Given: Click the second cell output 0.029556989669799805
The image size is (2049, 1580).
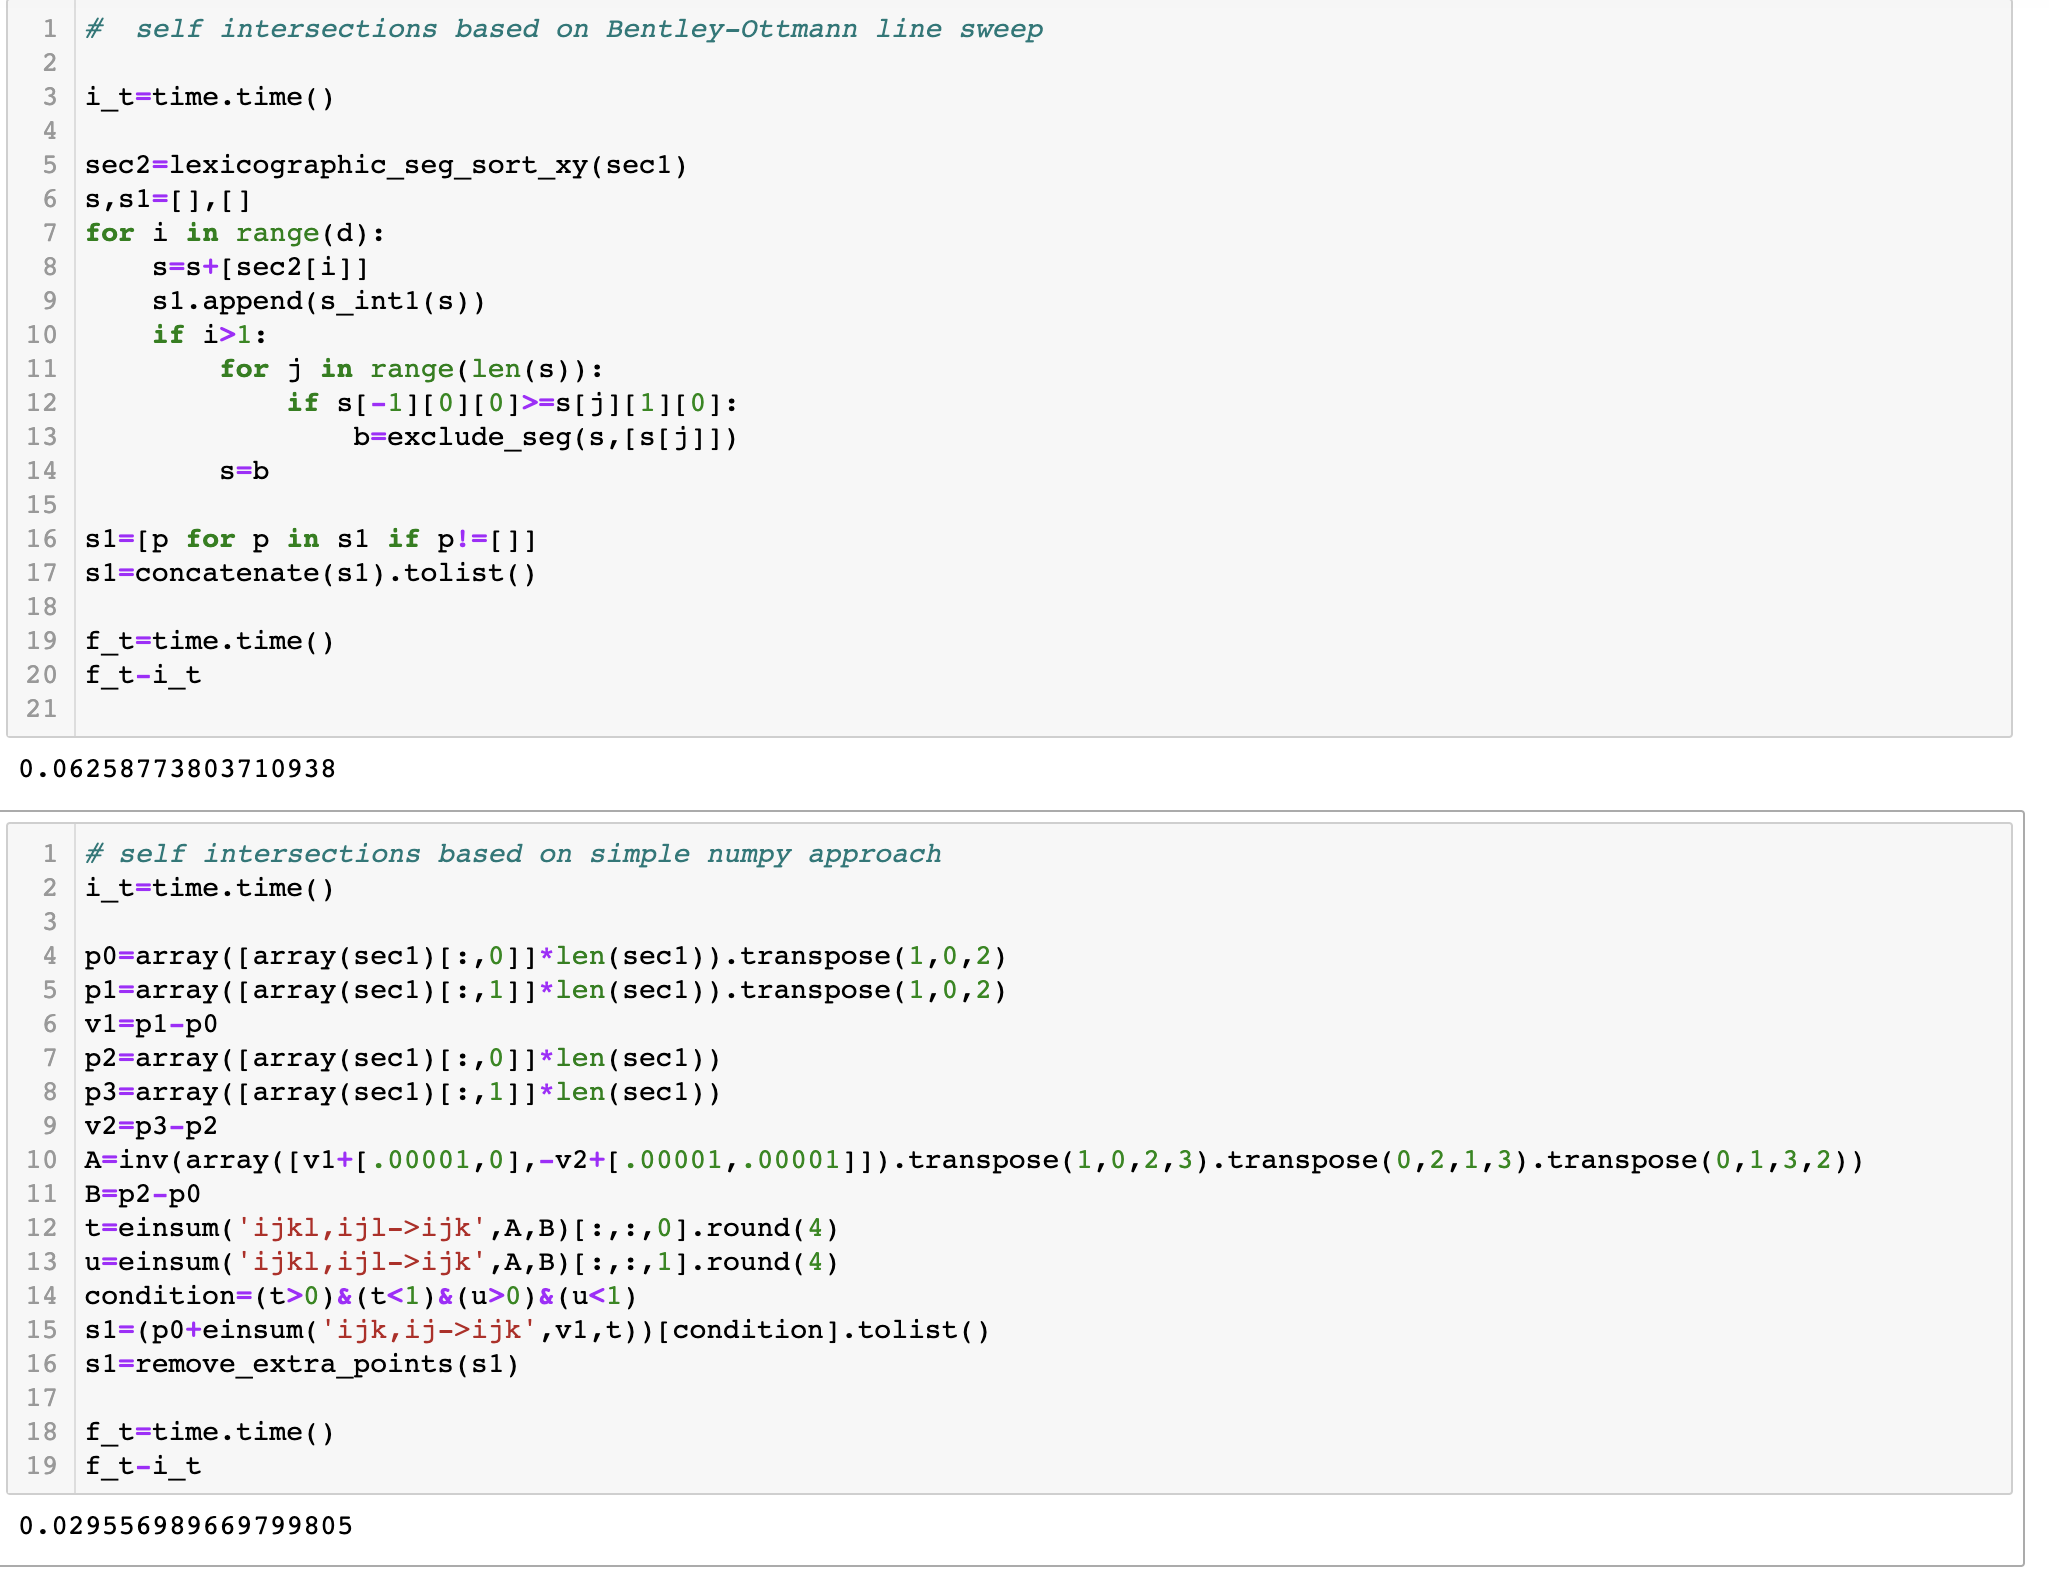Looking at the screenshot, I should point(186,1526).
